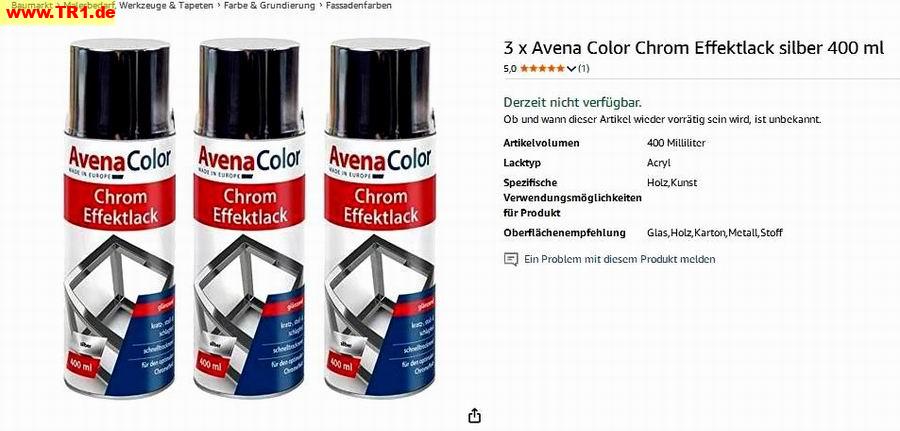This screenshot has width=900, height=431.
Task: Click the right Avena Color spray can
Action: (380, 218)
